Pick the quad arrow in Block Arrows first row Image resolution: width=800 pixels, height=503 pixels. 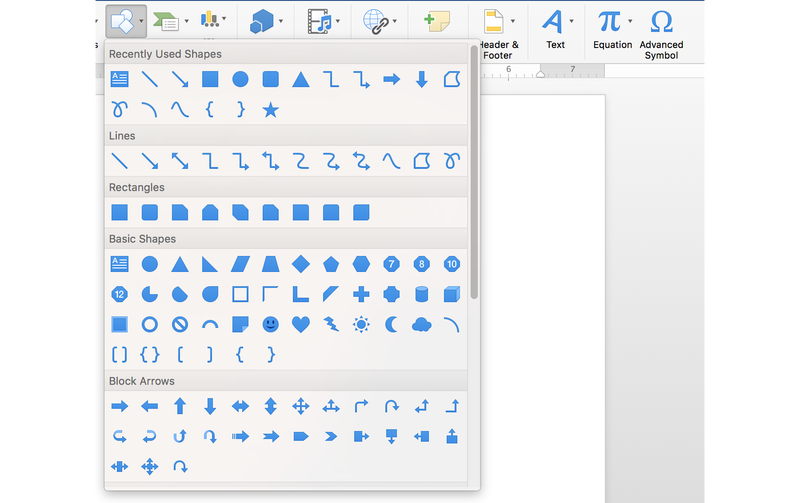pyautogui.click(x=301, y=407)
